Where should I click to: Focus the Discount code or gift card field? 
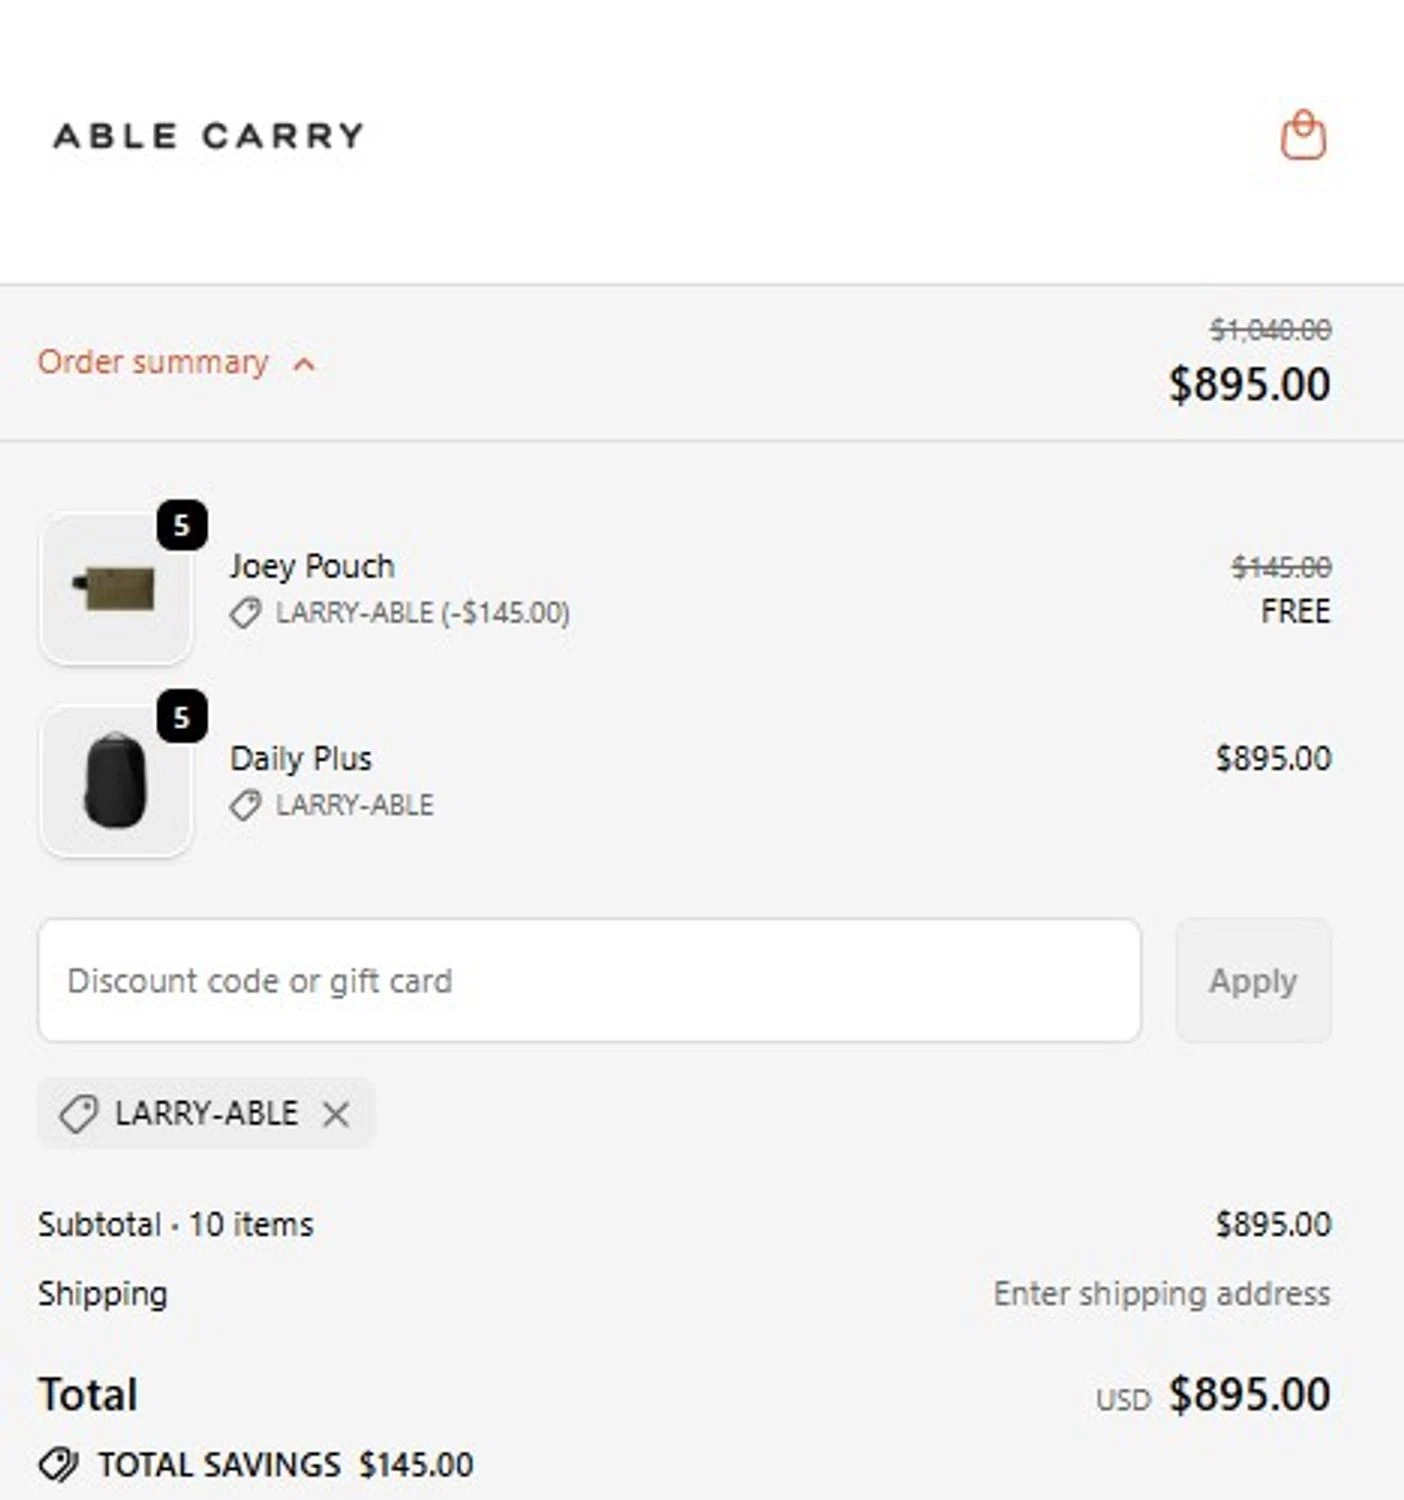[589, 981]
